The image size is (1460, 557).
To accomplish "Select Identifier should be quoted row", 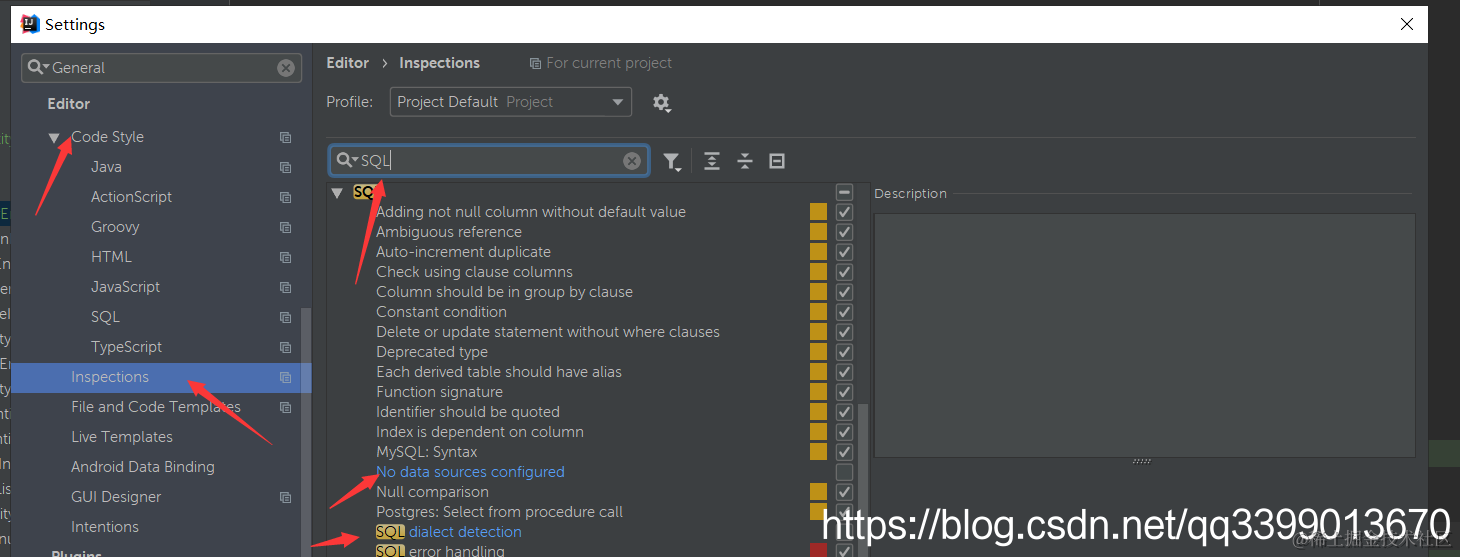I will (x=468, y=412).
